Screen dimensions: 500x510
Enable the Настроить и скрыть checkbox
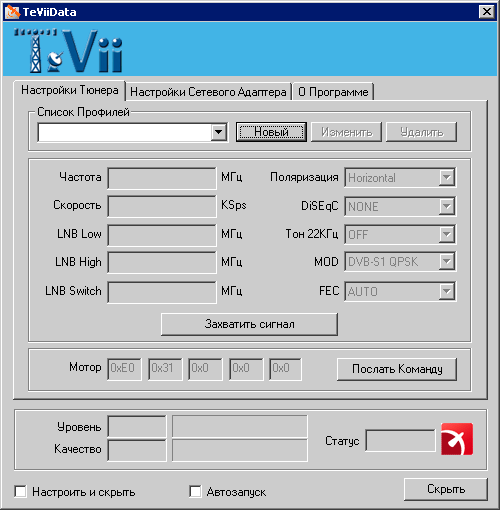point(21,492)
